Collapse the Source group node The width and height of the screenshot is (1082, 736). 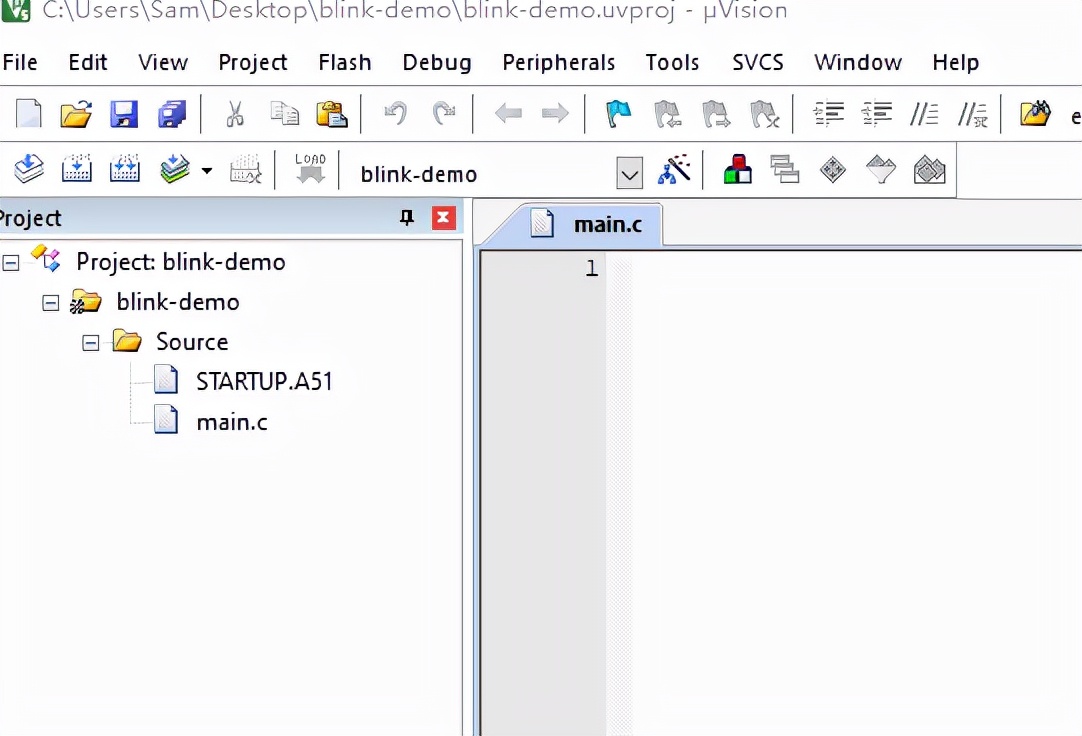point(90,343)
